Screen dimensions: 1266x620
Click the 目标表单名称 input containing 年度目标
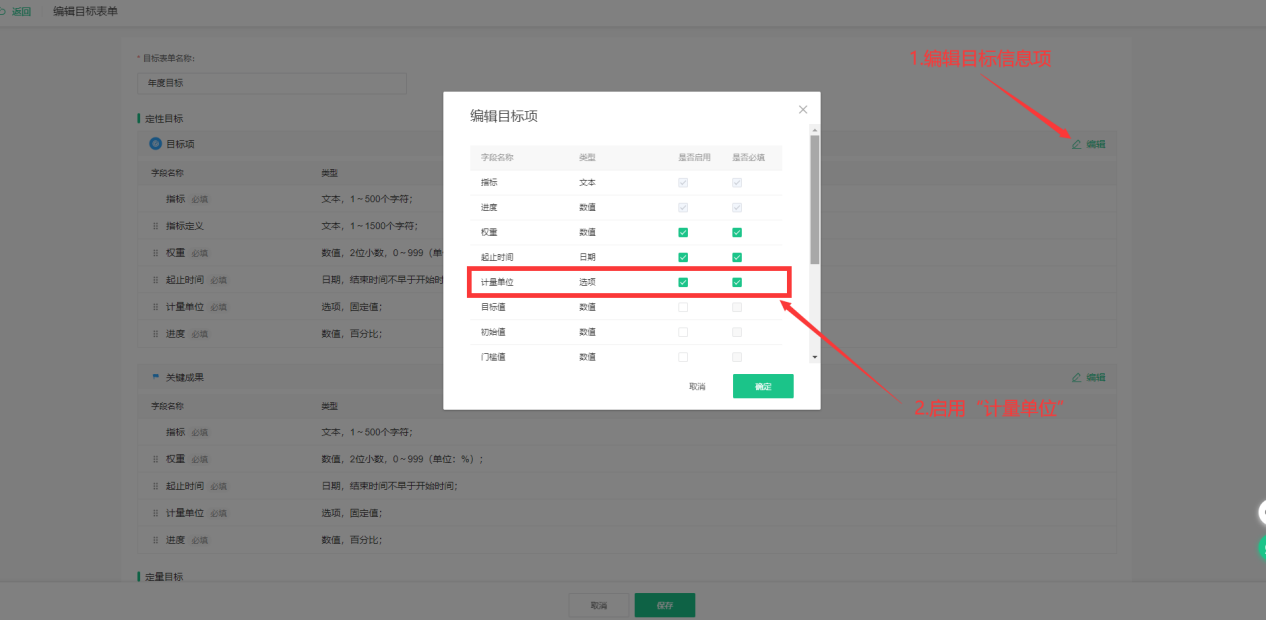[x=272, y=83]
